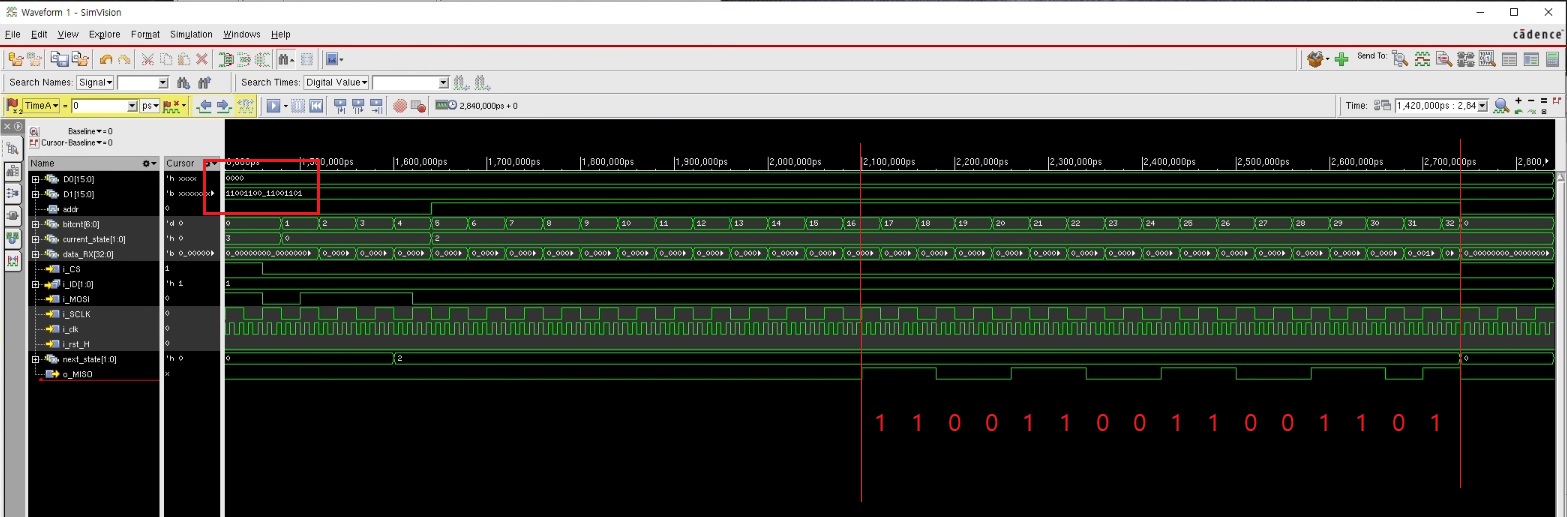The height and width of the screenshot is (517, 1567).
Task: Open the Windows menu
Action: pyautogui.click(x=242, y=34)
